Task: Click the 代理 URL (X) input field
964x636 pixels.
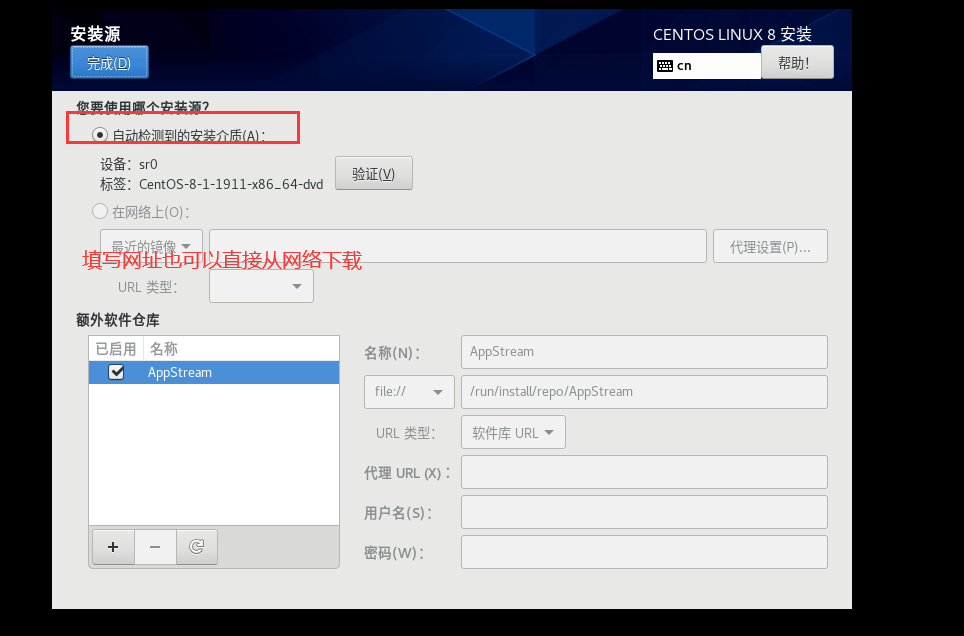Action: point(644,472)
